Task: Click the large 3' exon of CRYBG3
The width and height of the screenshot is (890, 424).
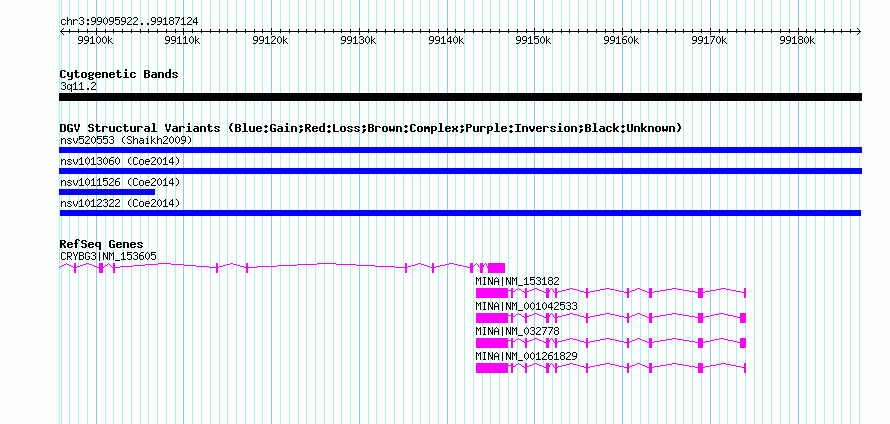Action: (496, 268)
